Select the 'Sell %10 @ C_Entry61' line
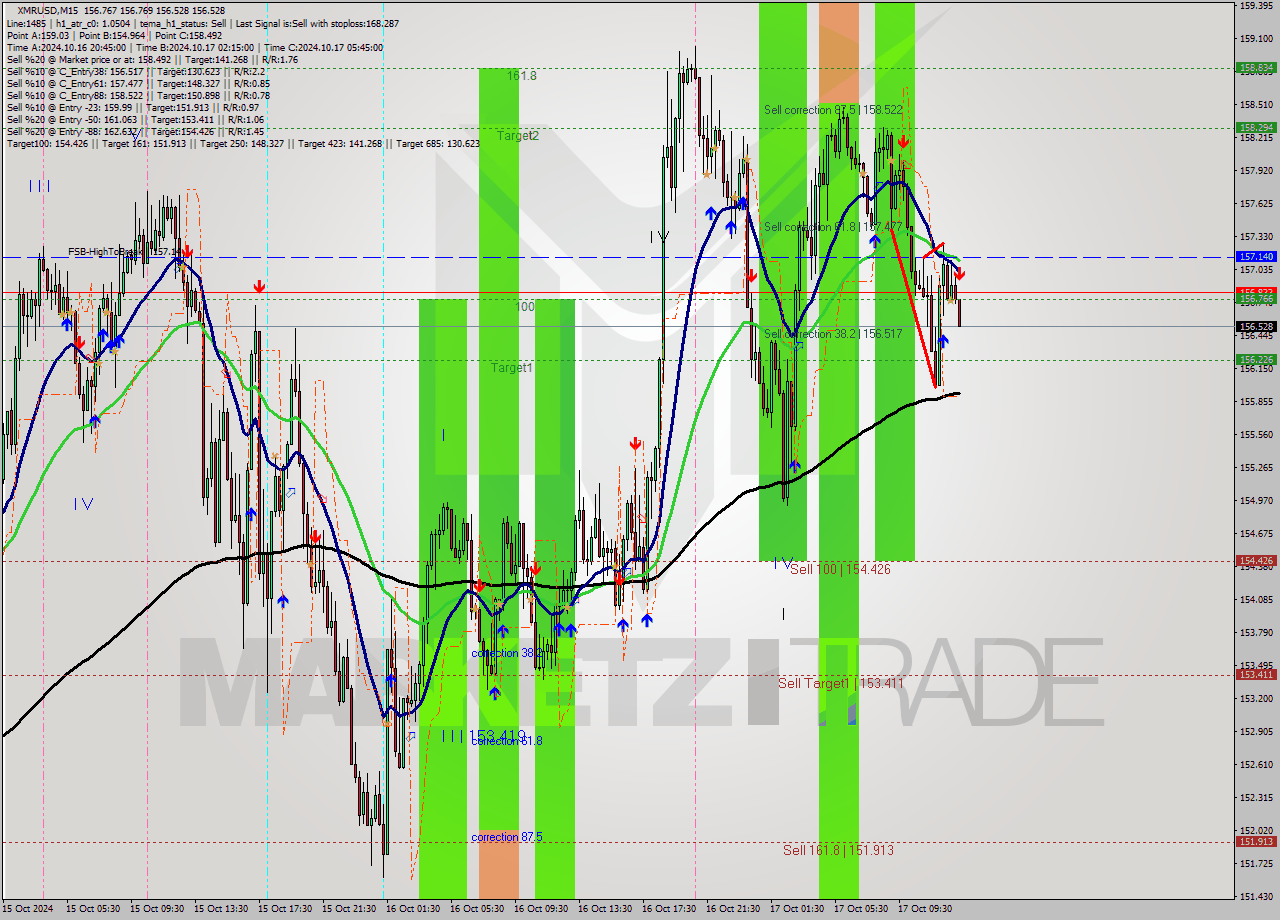The width and height of the screenshot is (1280, 920). pos(137,83)
